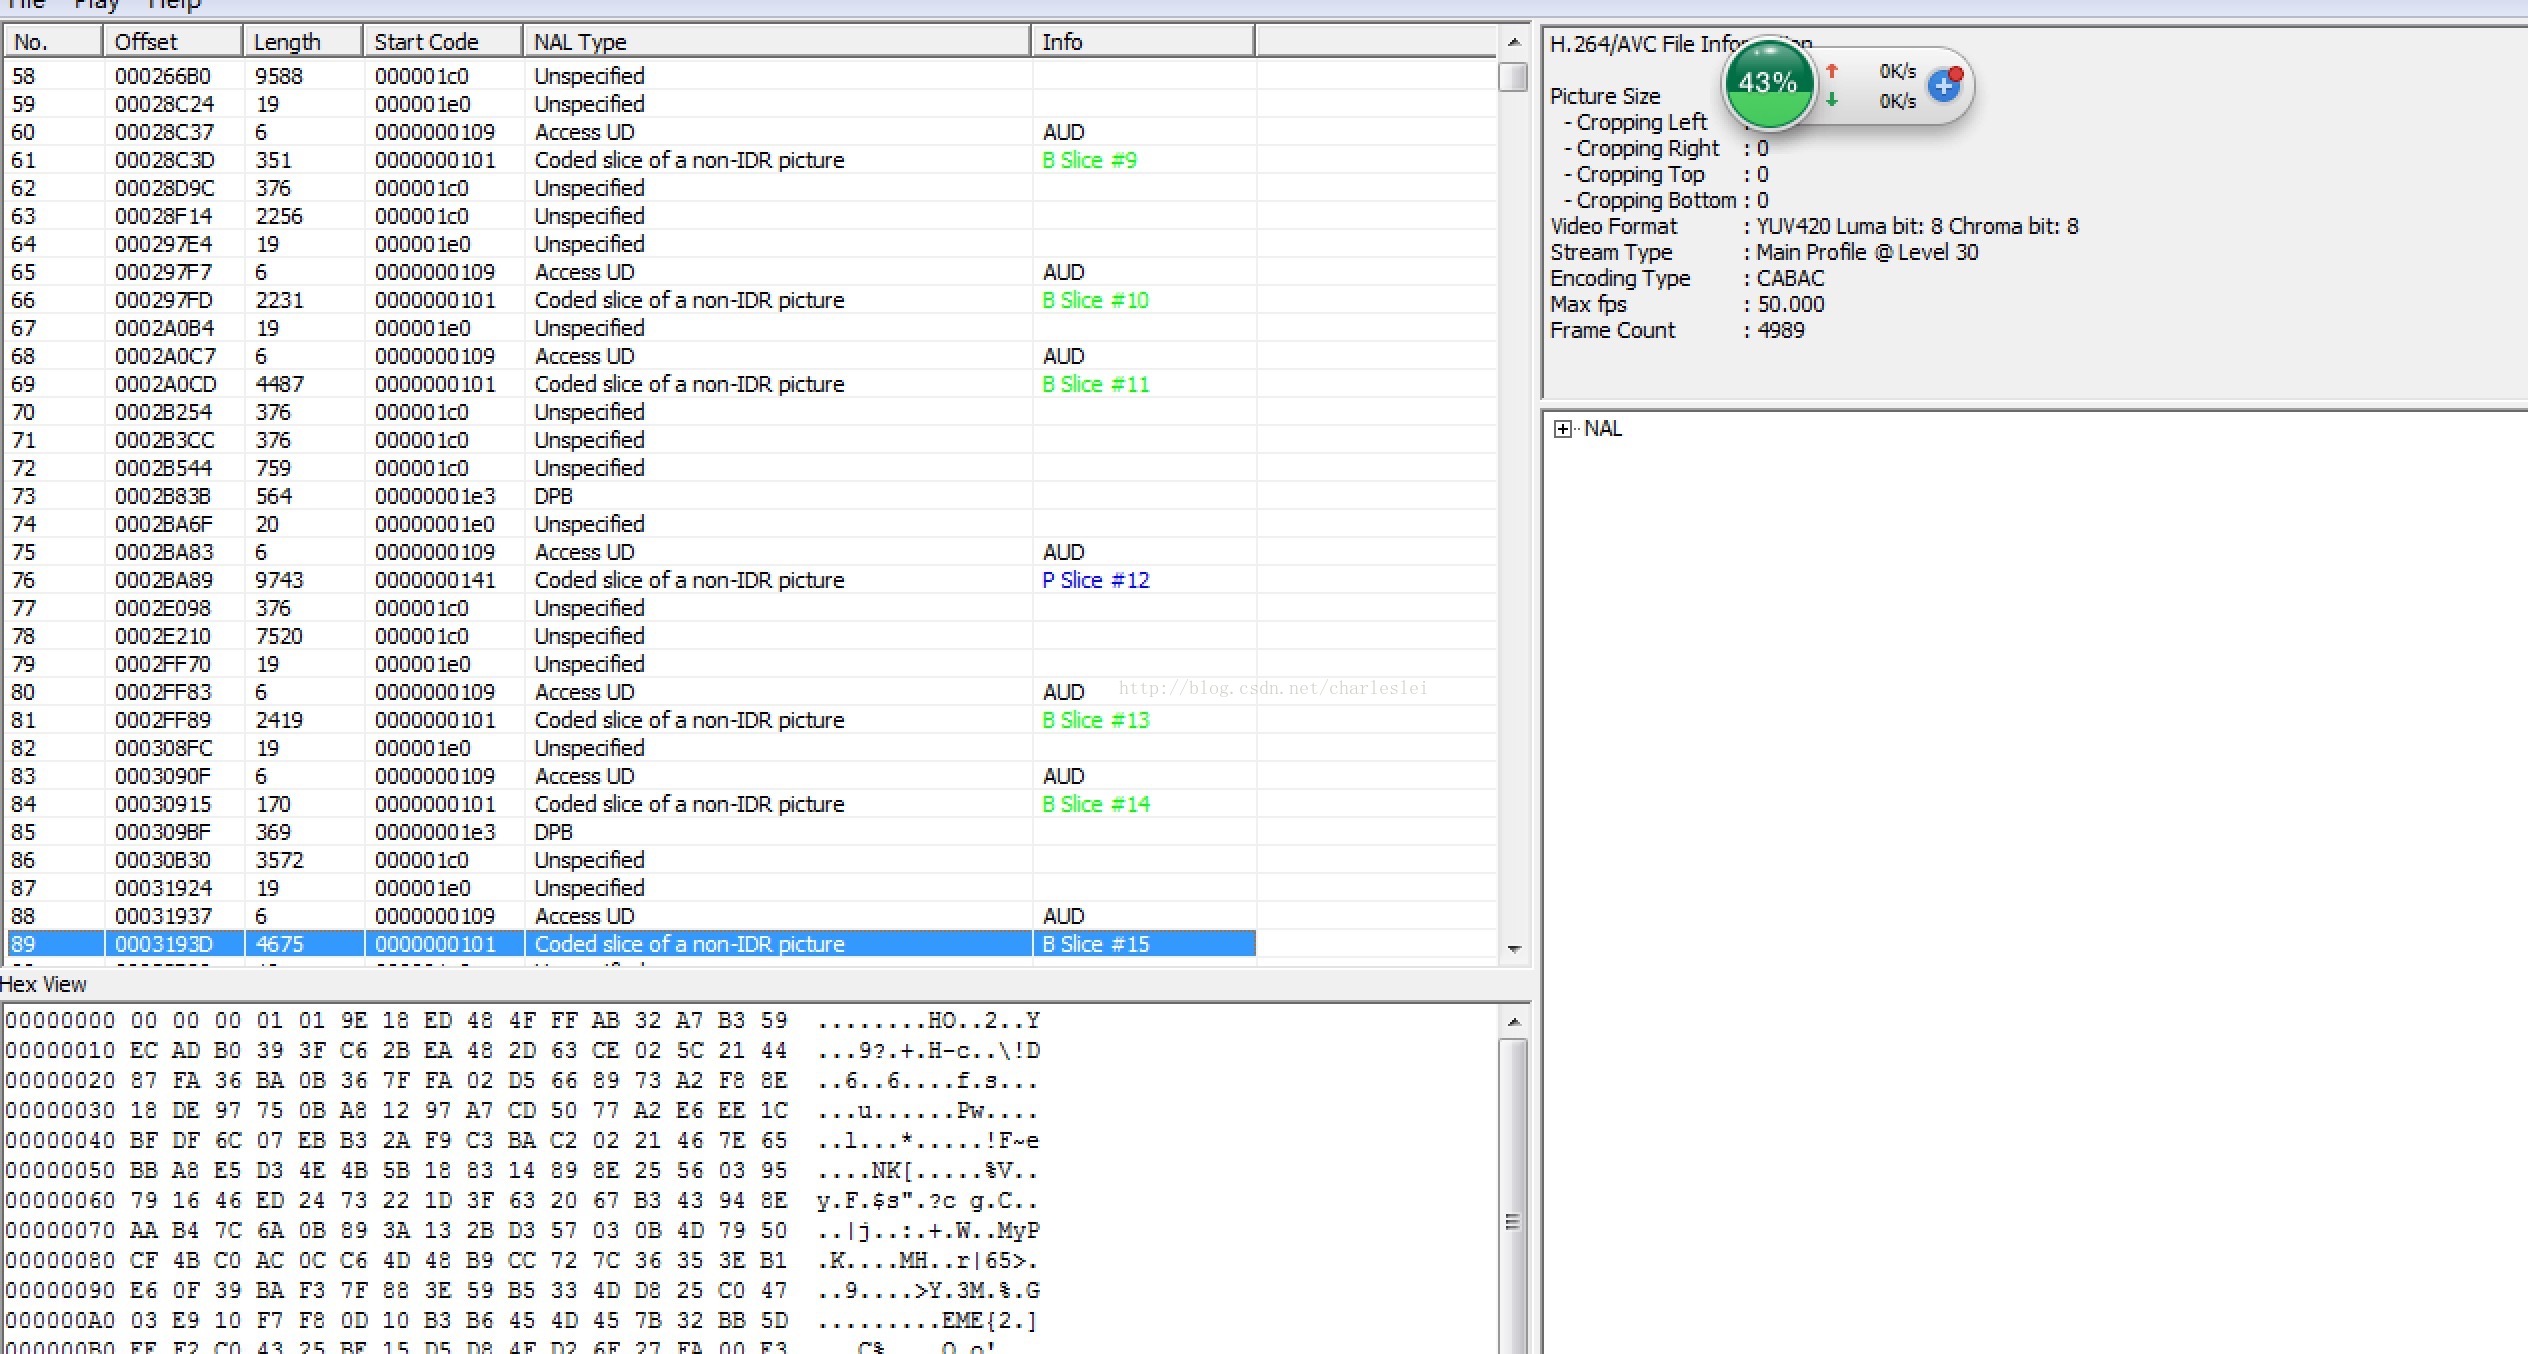Open the Help menu
The image size is (2528, 1354).
coord(174,5)
